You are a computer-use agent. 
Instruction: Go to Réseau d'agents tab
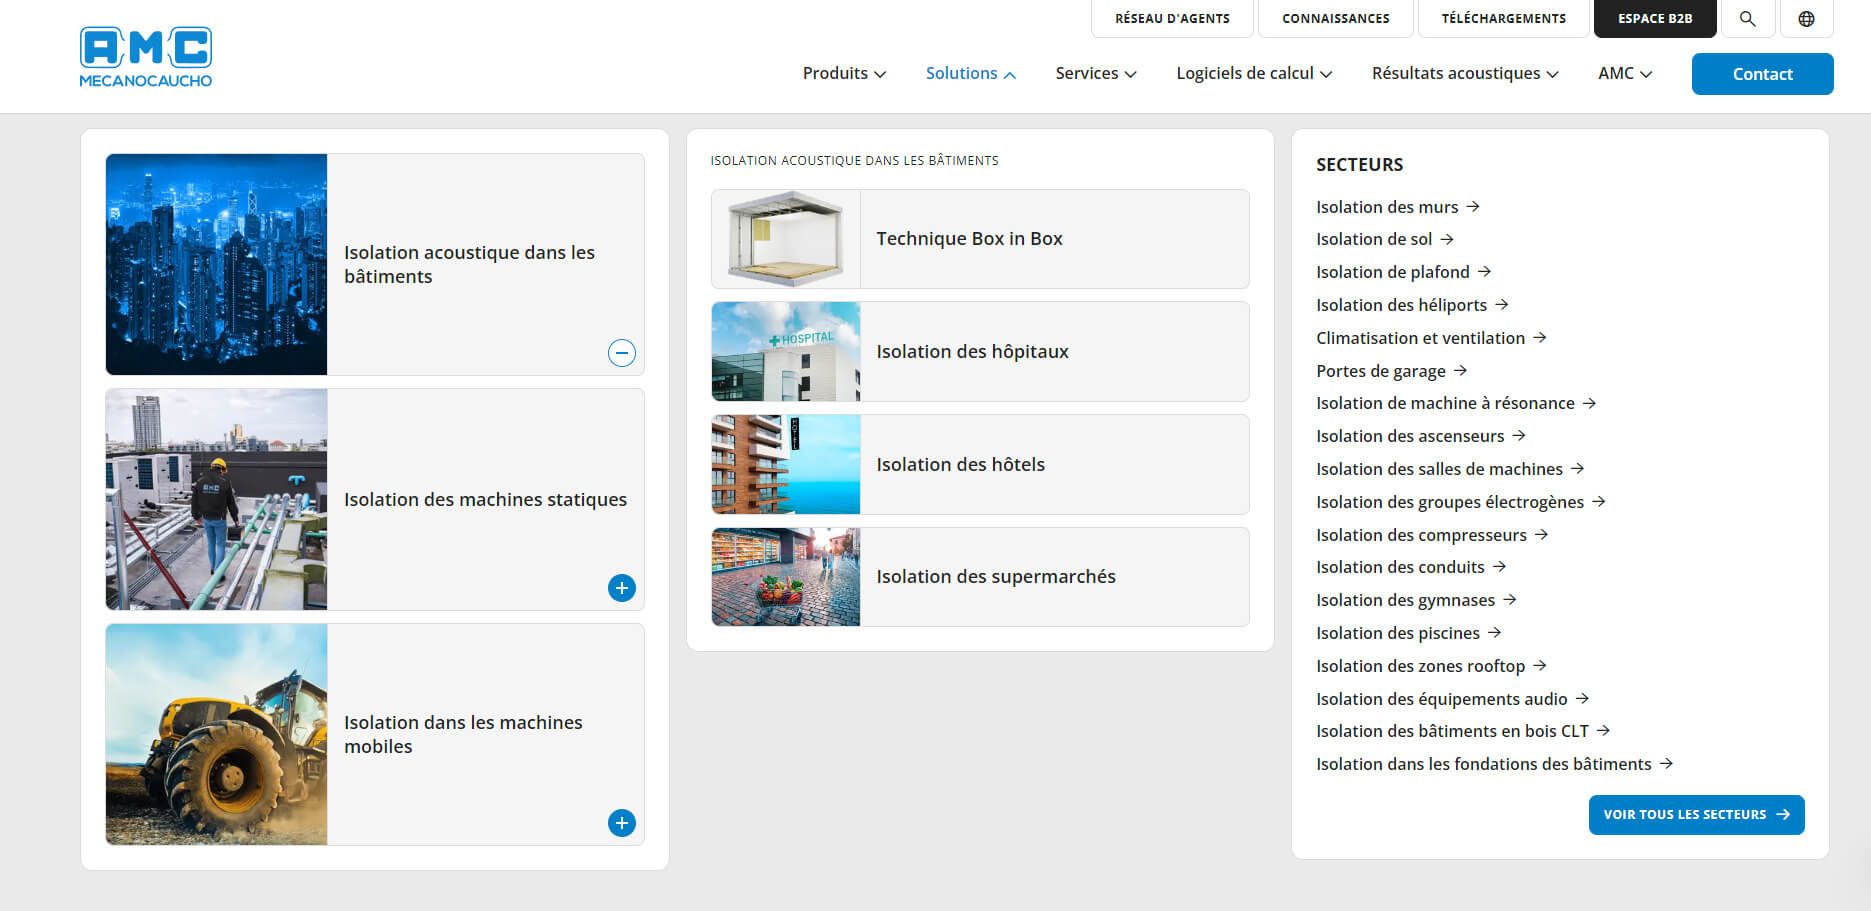point(1172,19)
